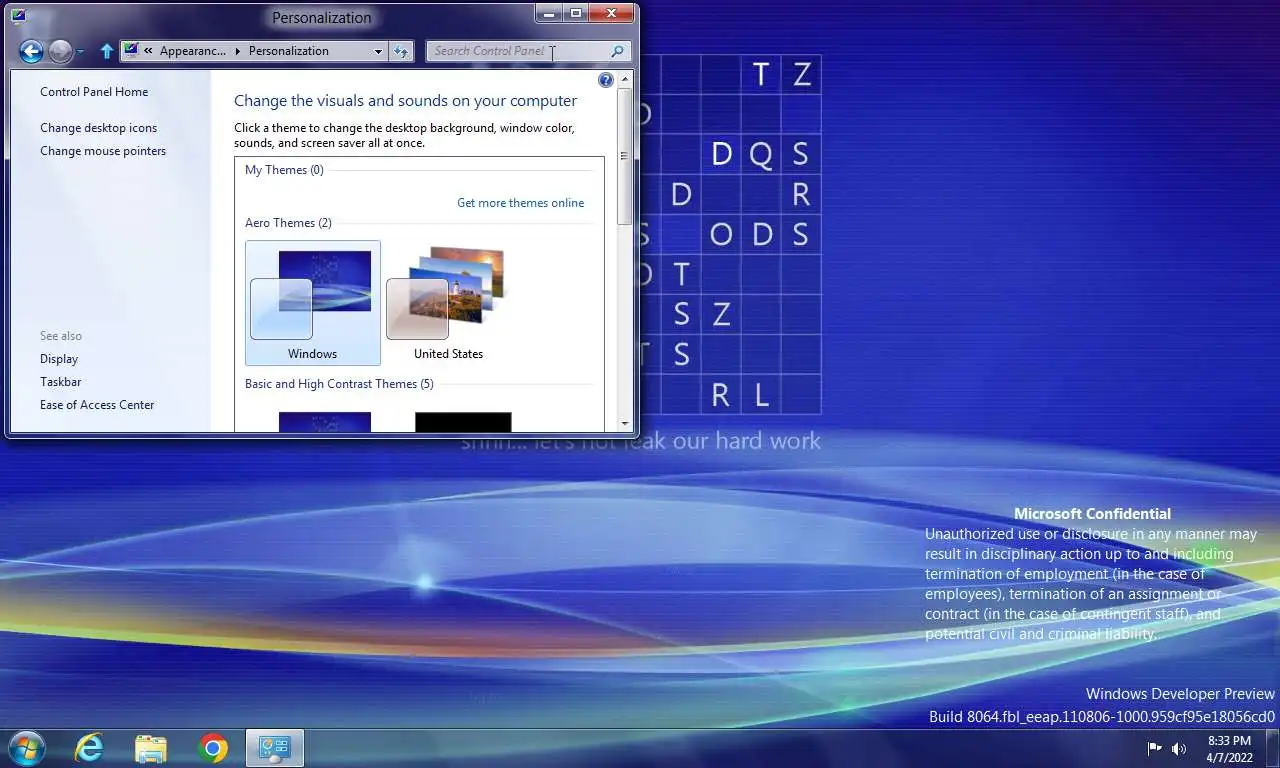
Task: Minimize the Personalization window
Action: (549, 14)
